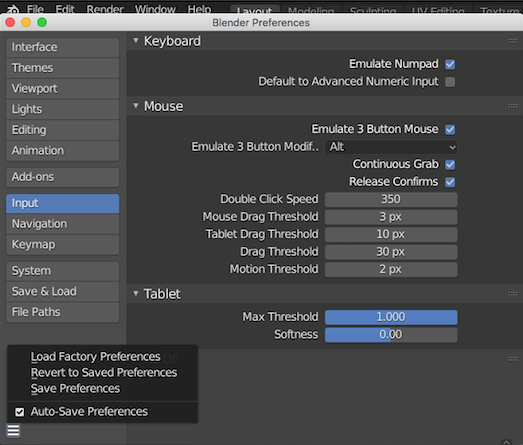Disable the Emulate Numpad checkbox
Image resolution: width=523 pixels, height=445 pixels.
(450, 64)
